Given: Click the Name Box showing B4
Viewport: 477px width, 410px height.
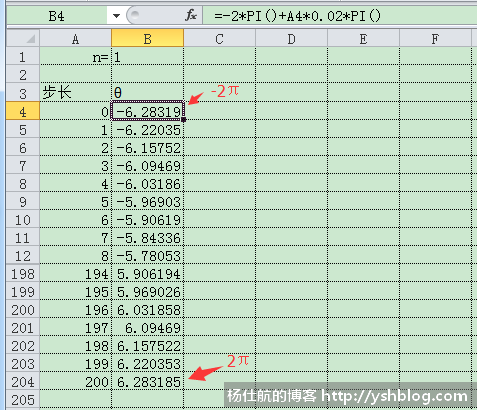Looking at the screenshot, I should (x=57, y=16).
